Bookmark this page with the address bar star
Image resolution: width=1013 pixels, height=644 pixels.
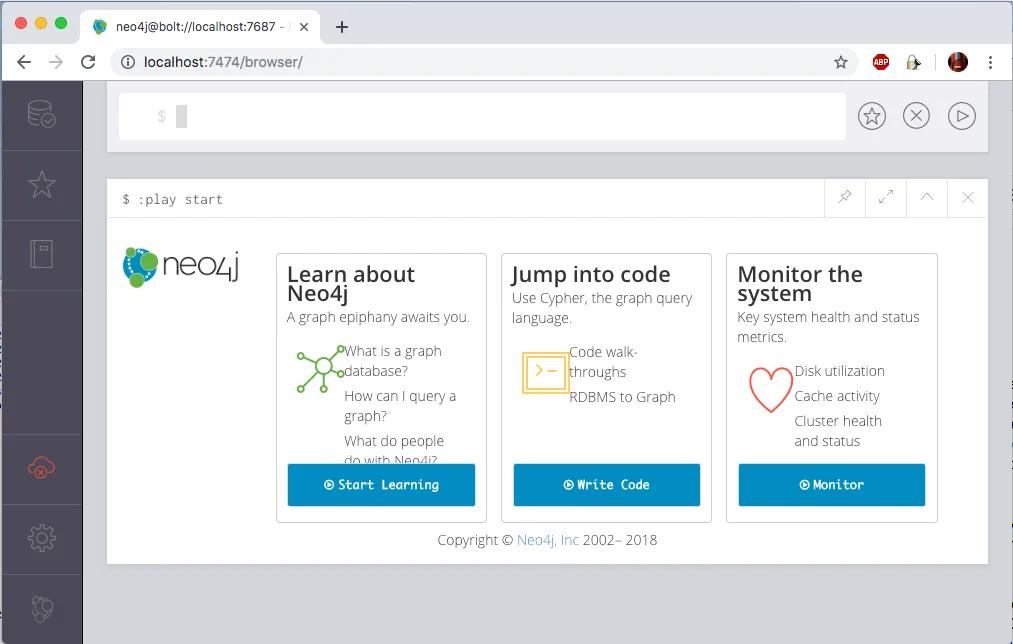(x=841, y=62)
